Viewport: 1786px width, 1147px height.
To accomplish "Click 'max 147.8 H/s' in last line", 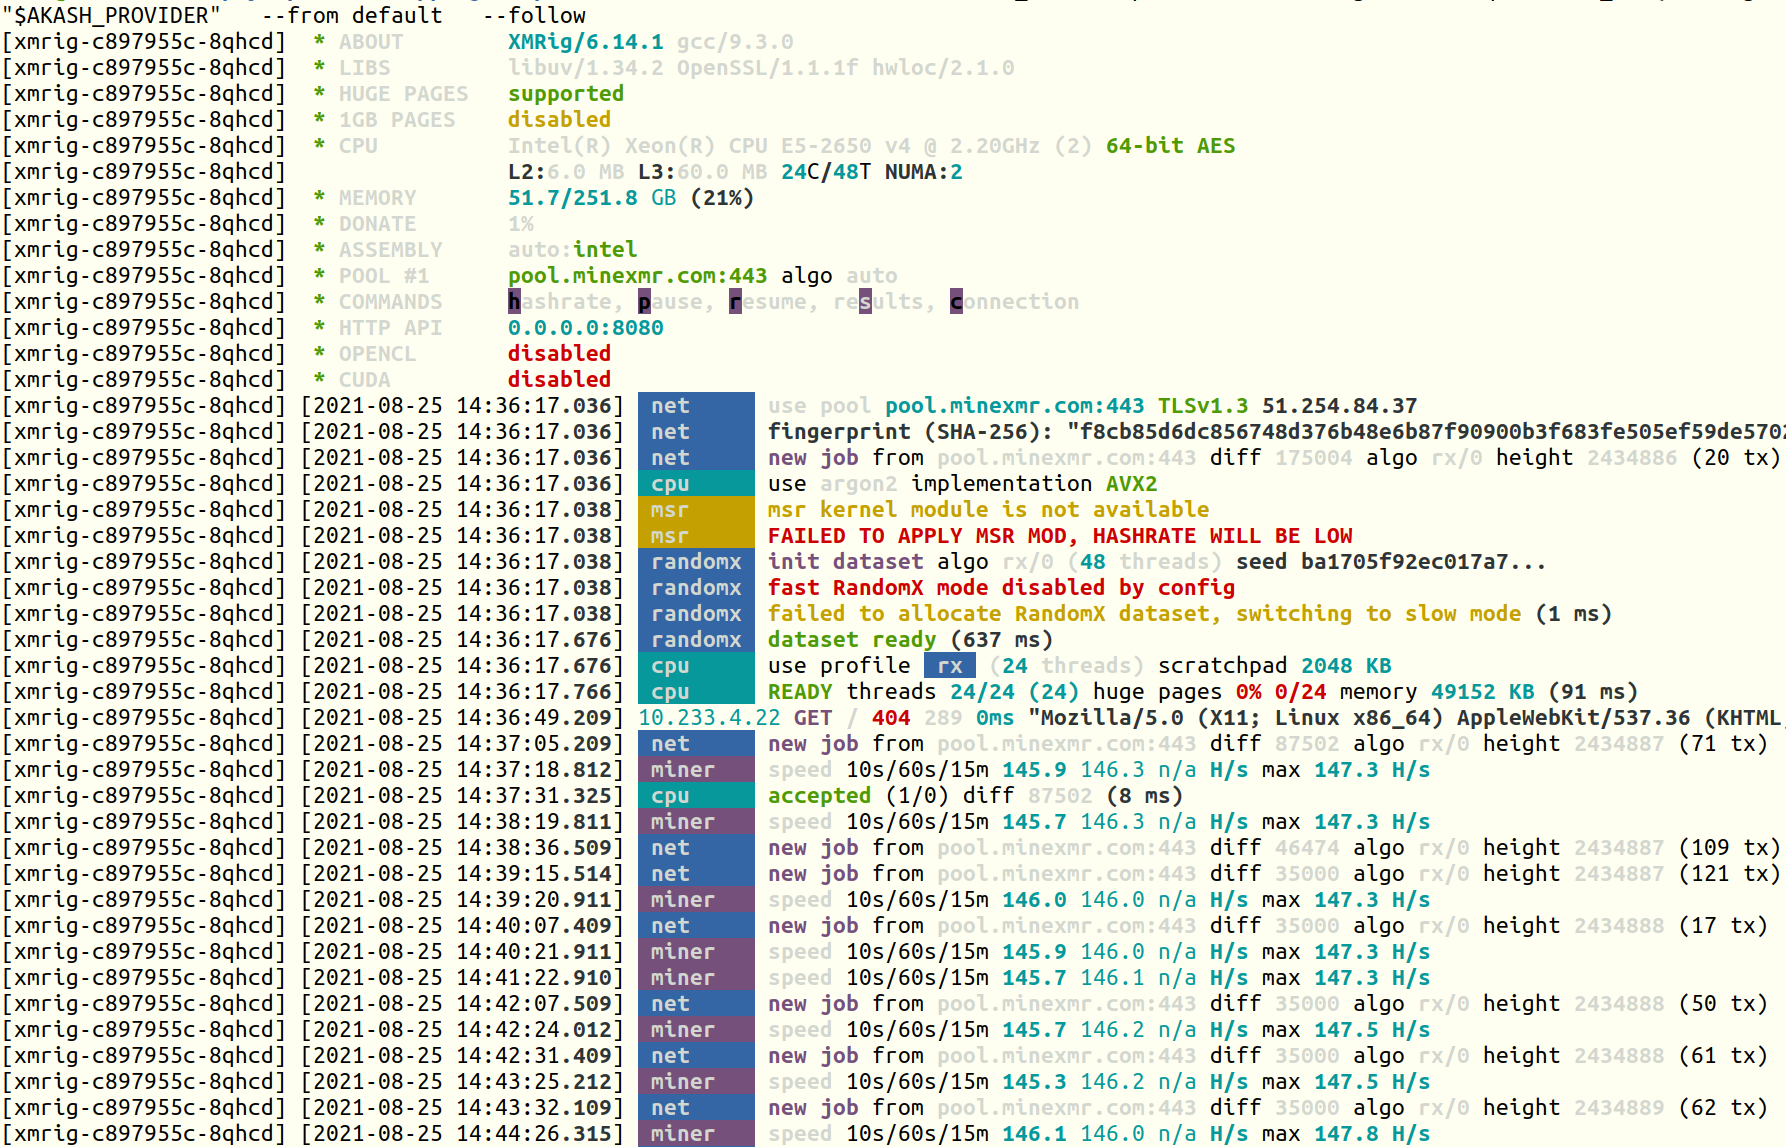I will point(1346,1134).
